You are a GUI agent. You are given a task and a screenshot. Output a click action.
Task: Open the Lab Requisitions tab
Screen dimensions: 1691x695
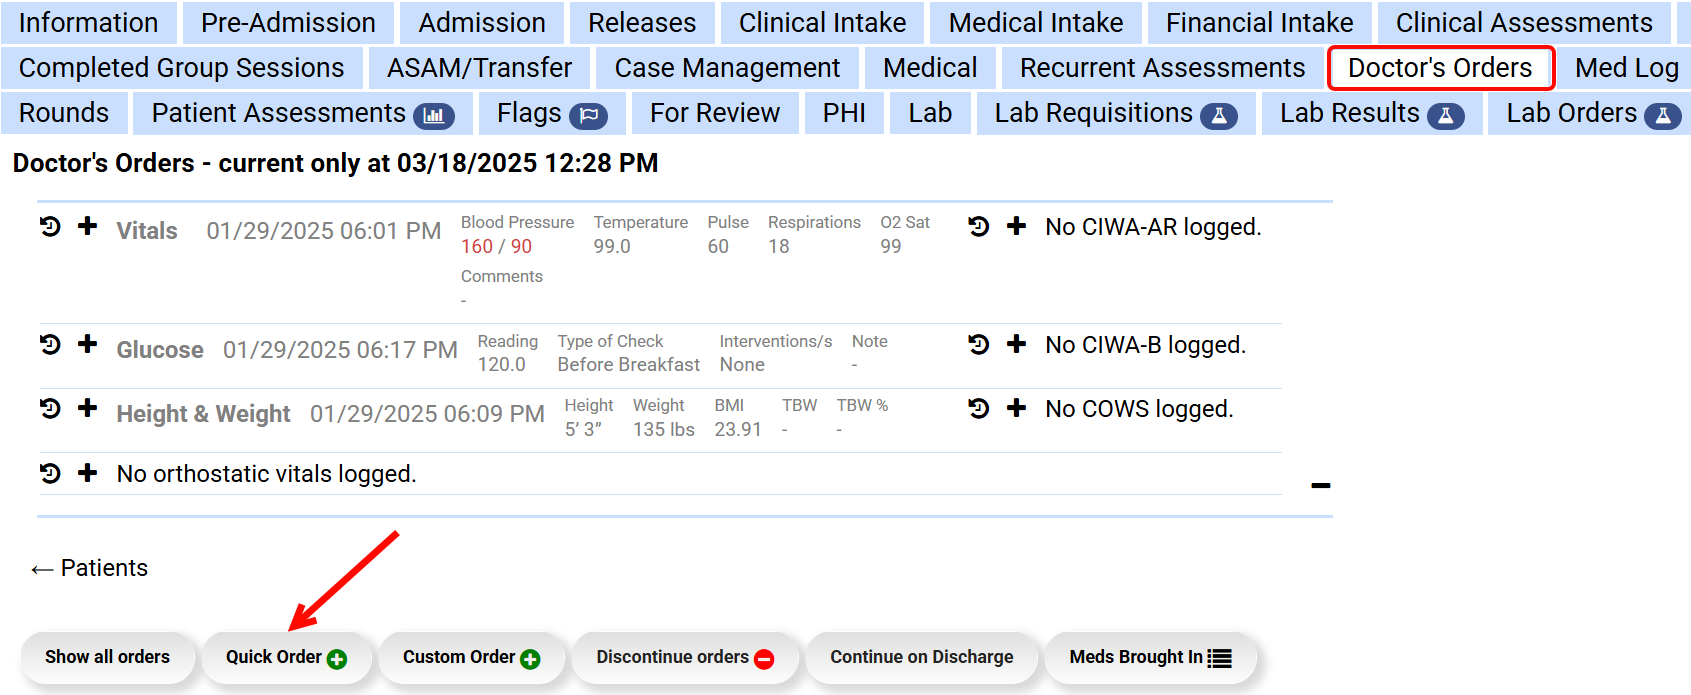(x=1115, y=113)
